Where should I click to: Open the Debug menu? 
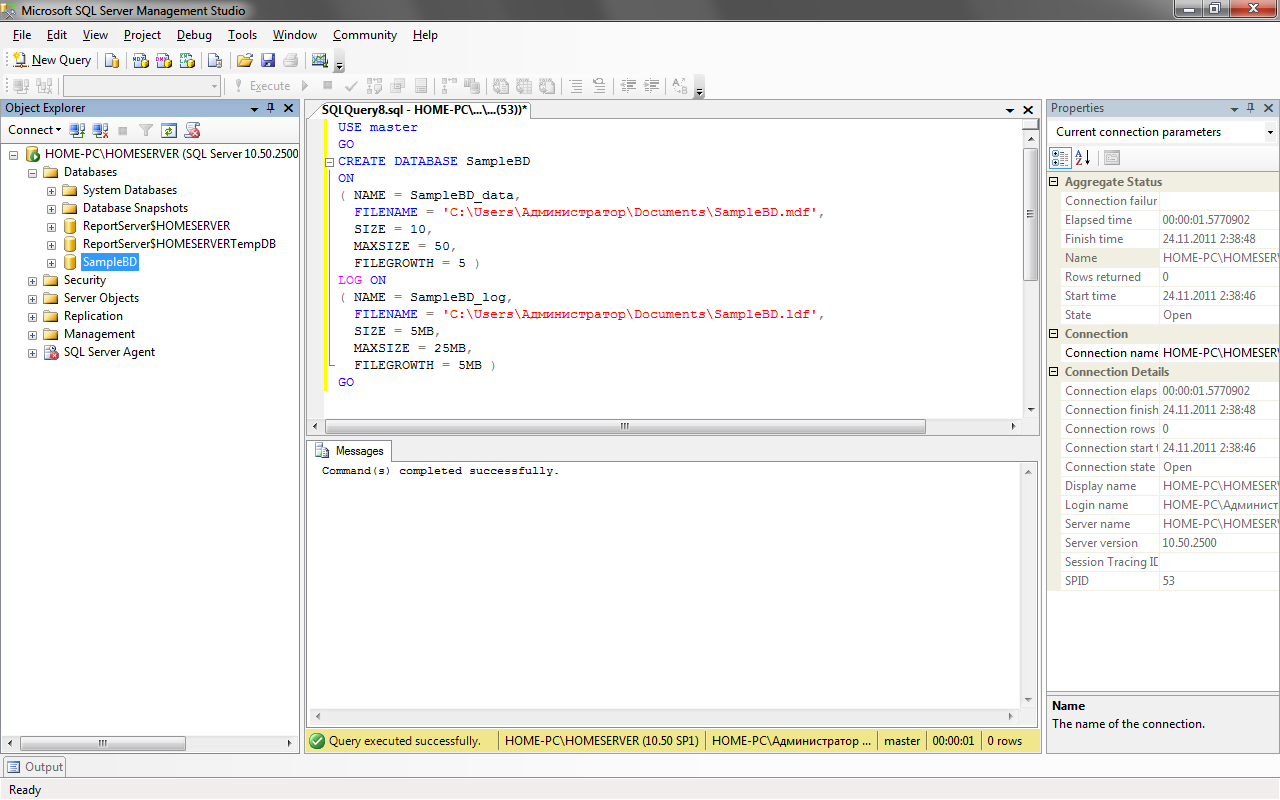[x=194, y=35]
